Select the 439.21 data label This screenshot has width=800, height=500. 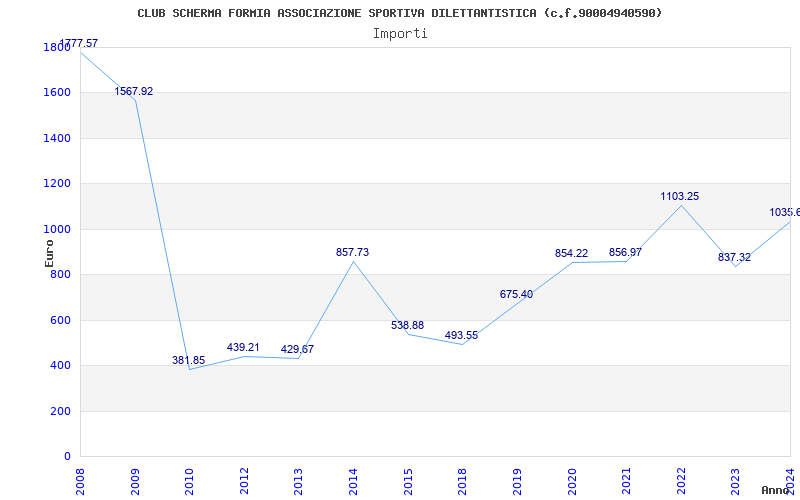point(243,347)
